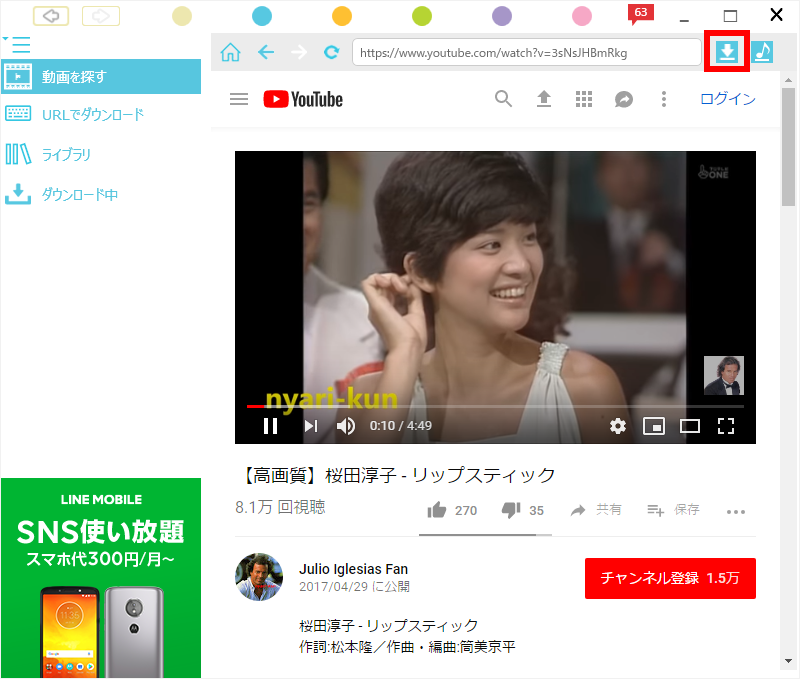Select the green color theme dot
This screenshot has width=800, height=679.
422,16
